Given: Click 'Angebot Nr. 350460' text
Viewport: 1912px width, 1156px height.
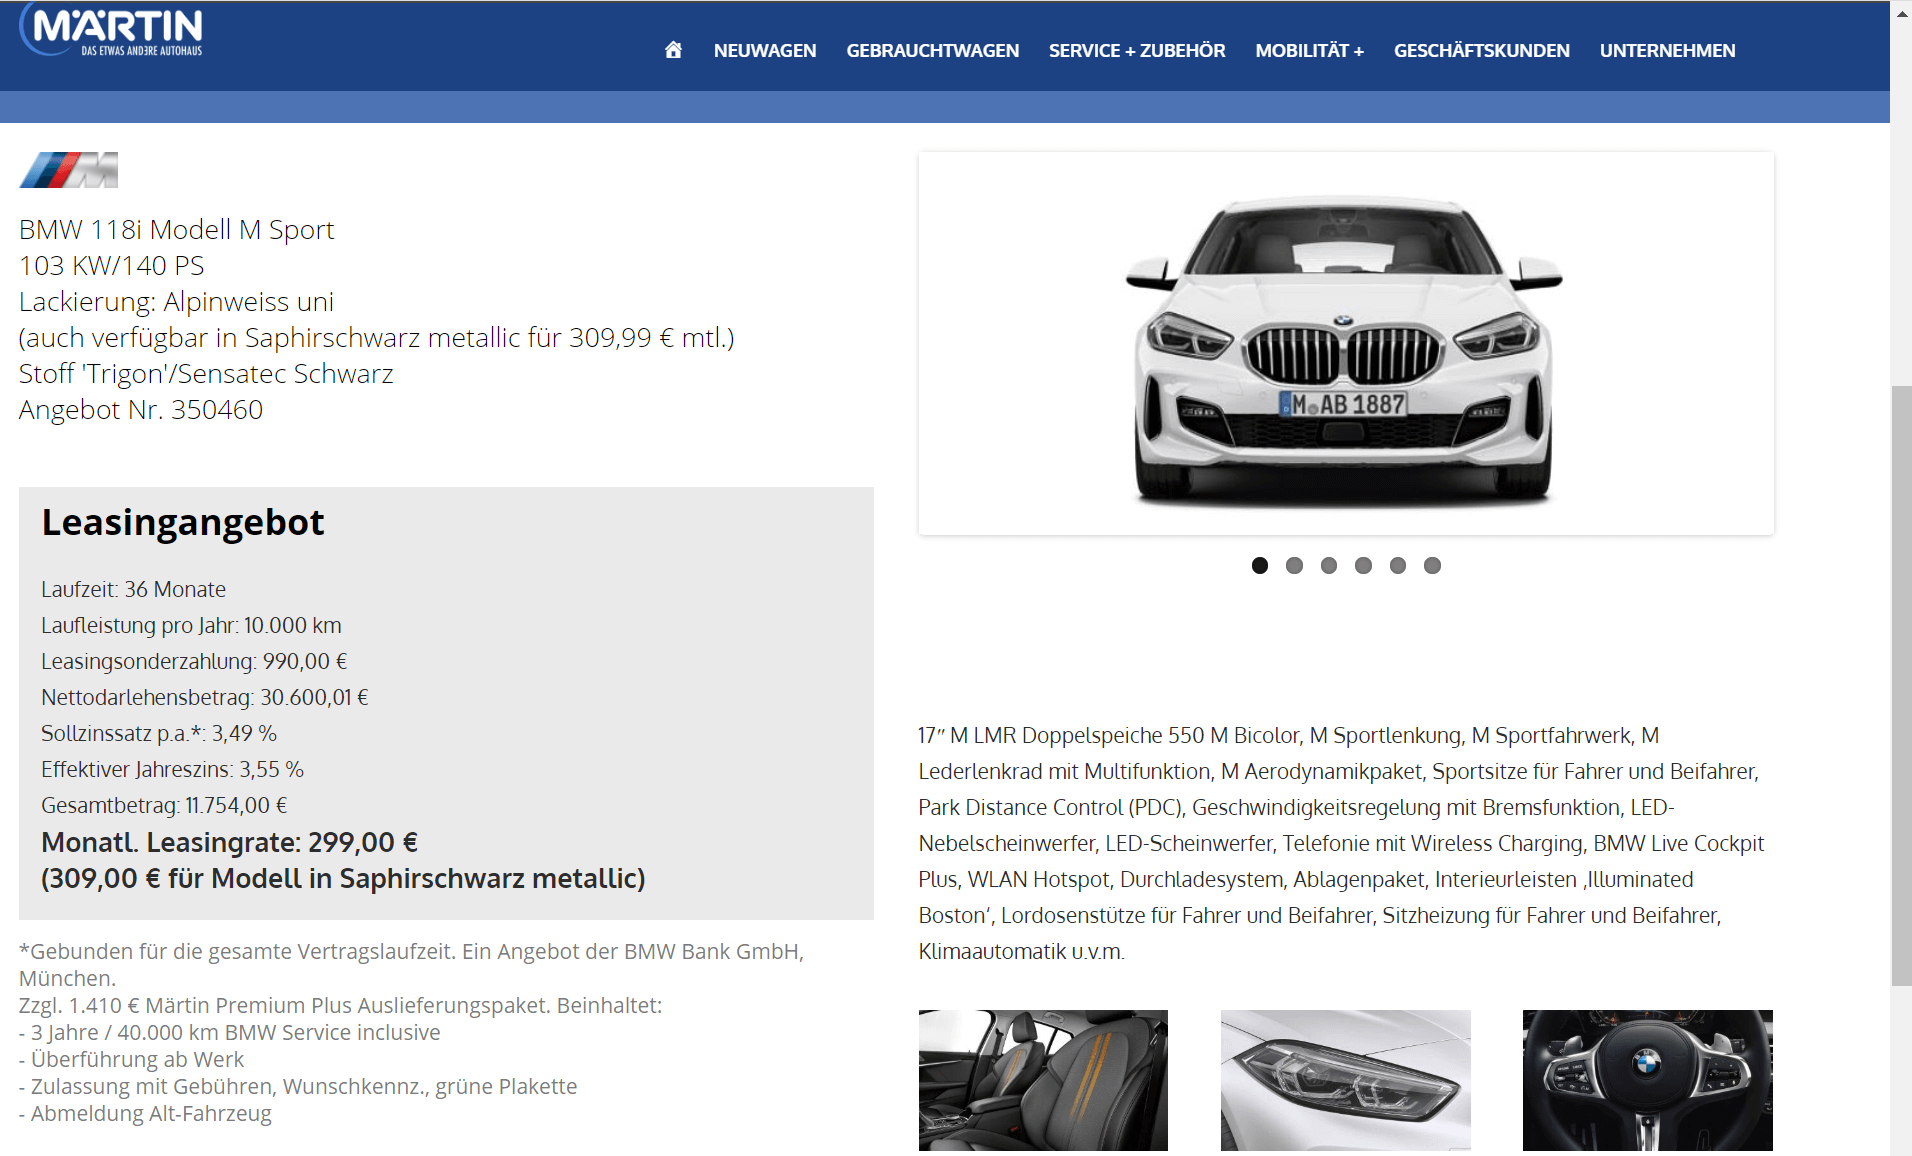Looking at the screenshot, I should coord(141,410).
